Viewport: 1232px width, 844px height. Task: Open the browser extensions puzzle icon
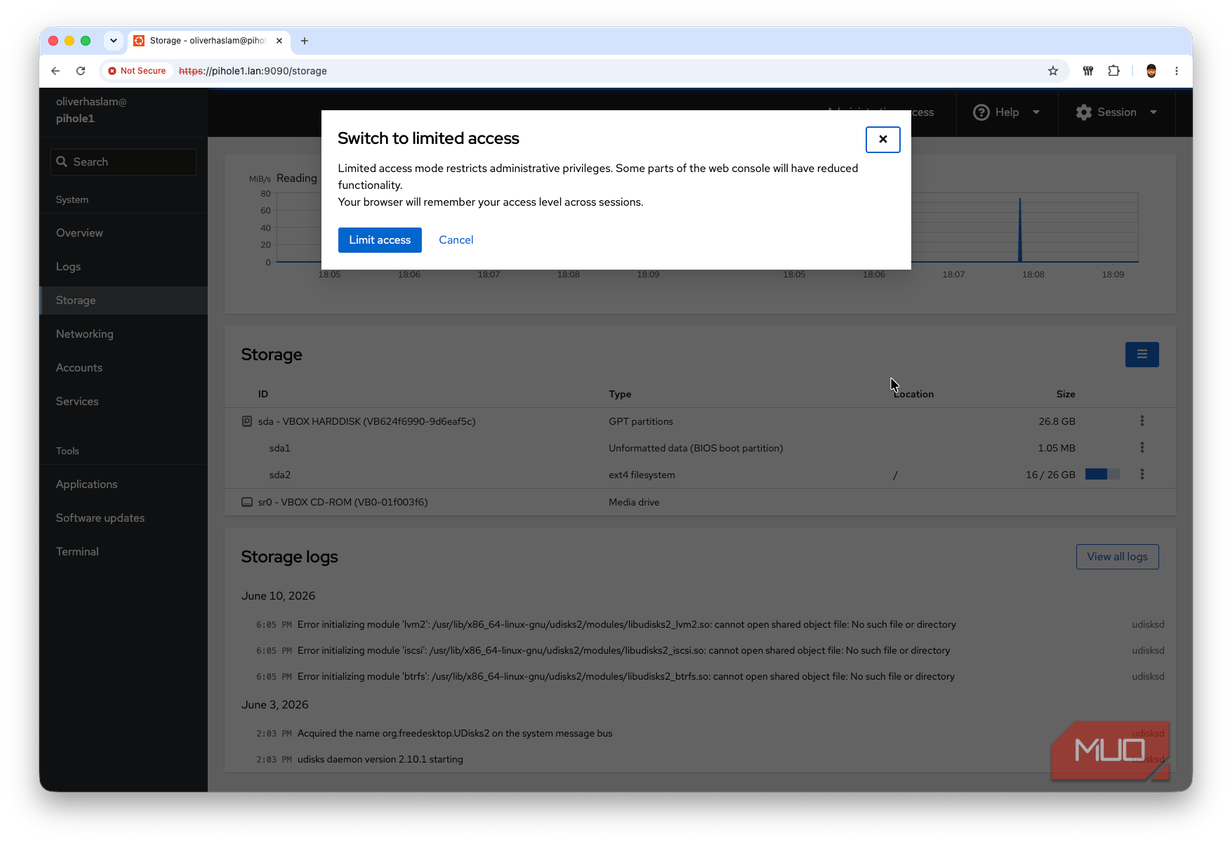click(x=1114, y=71)
